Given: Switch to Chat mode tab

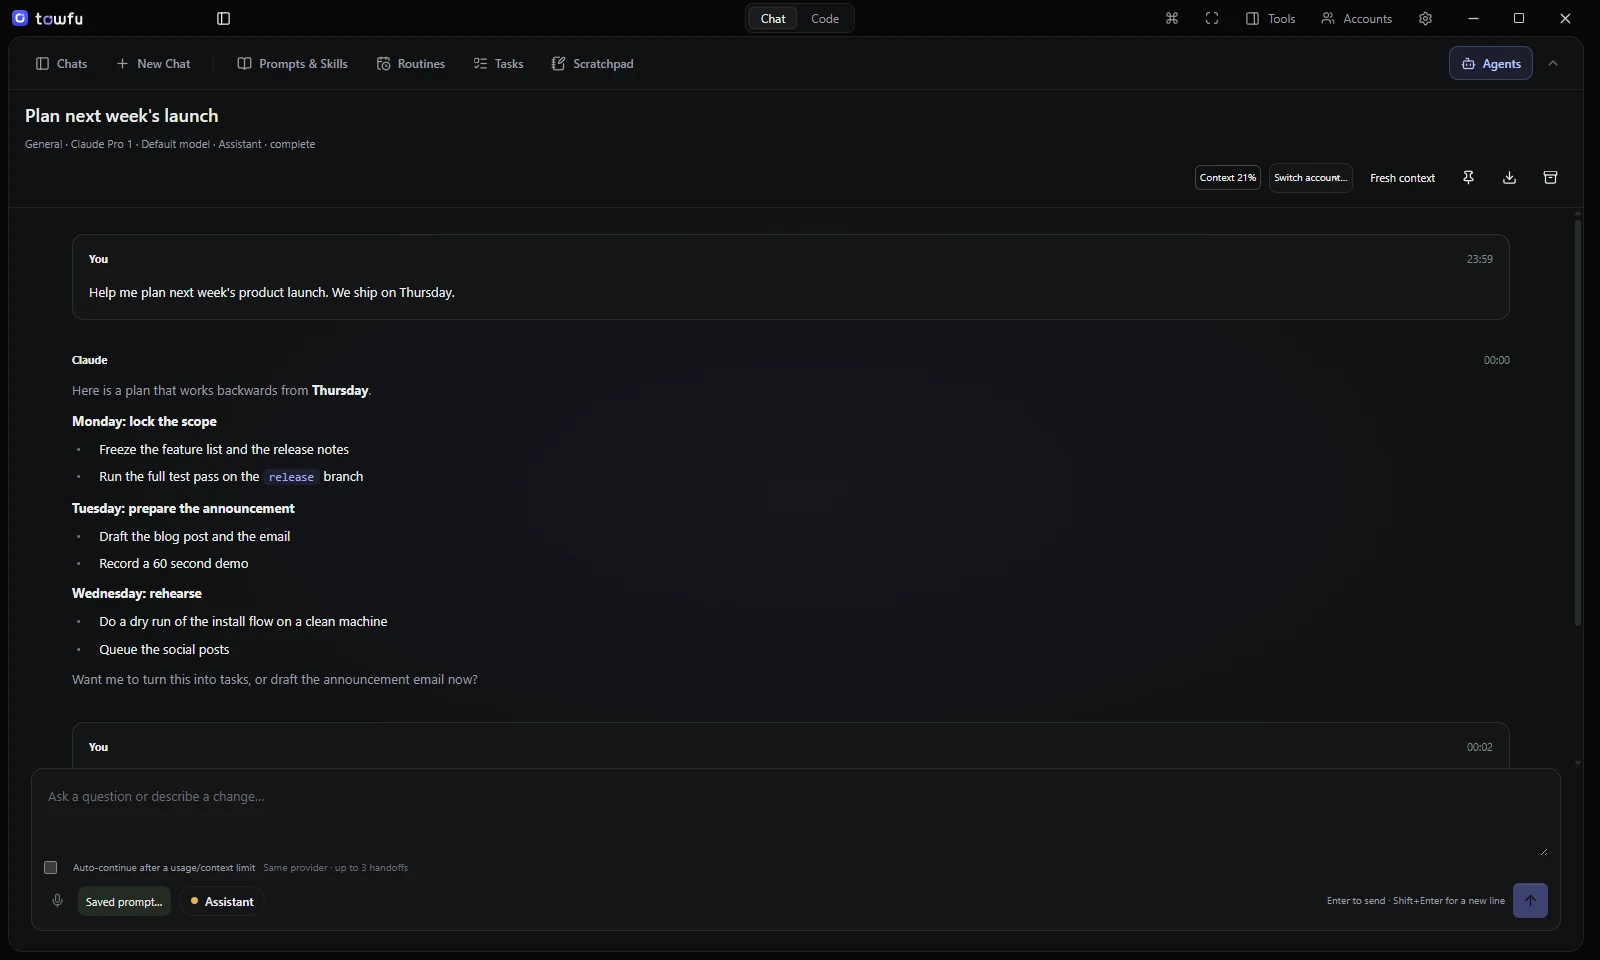Looking at the screenshot, I should point(773,18).
